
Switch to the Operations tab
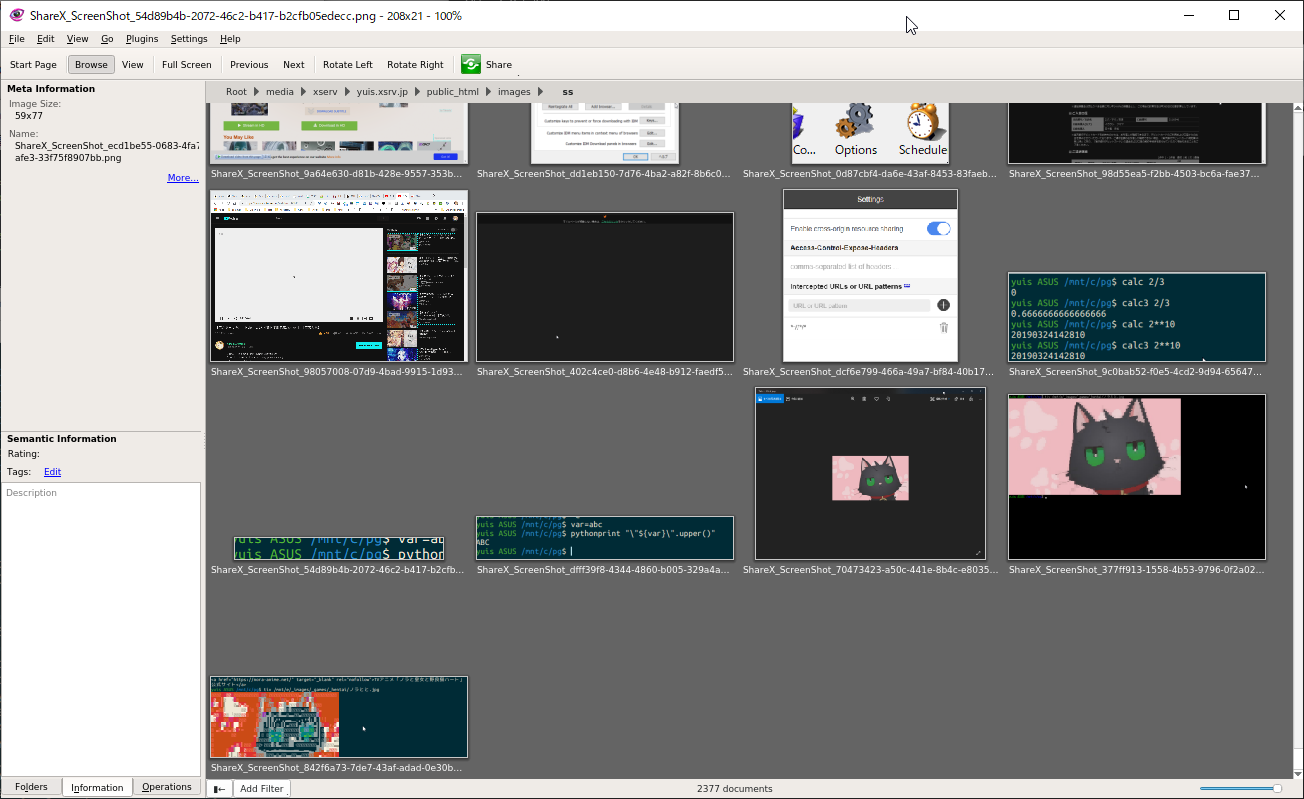(166, 787)
